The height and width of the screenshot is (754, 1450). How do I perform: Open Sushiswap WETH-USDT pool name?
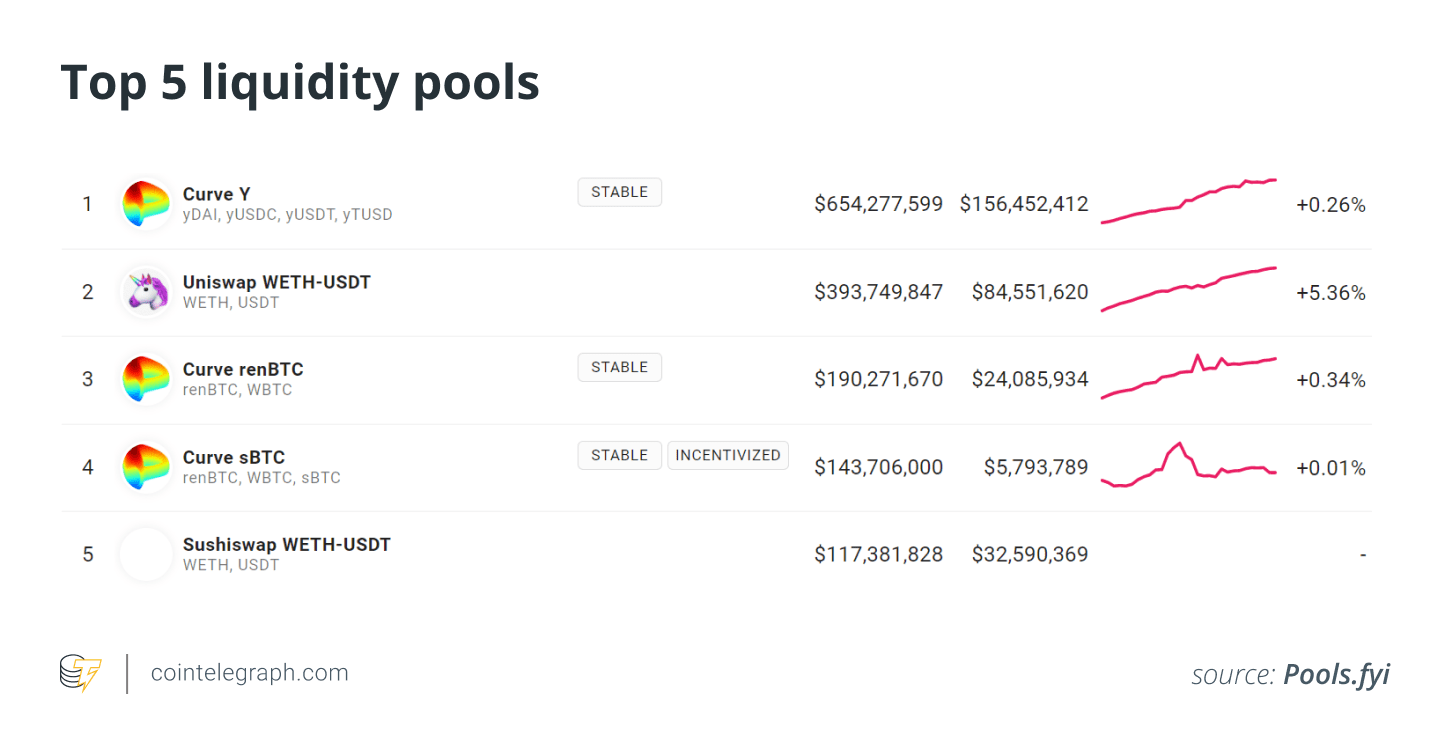point(287,545)
